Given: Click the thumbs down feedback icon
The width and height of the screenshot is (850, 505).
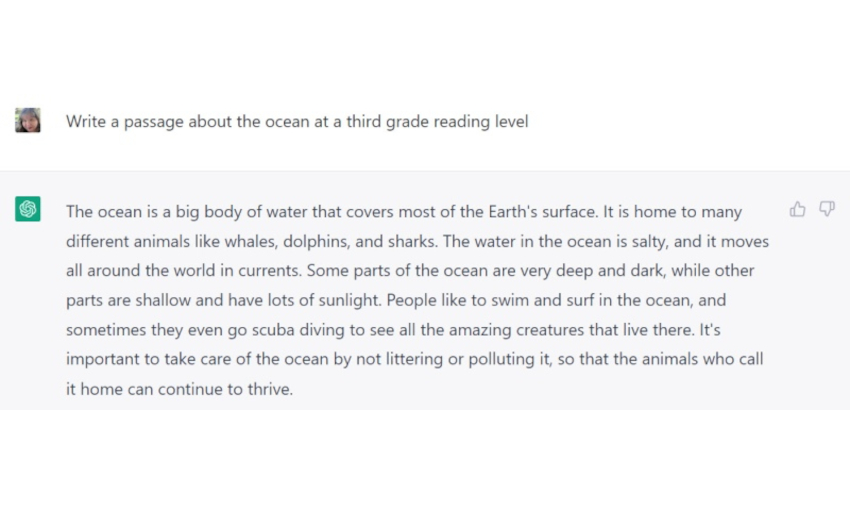Looking at the screenshot, I should 827,209.
